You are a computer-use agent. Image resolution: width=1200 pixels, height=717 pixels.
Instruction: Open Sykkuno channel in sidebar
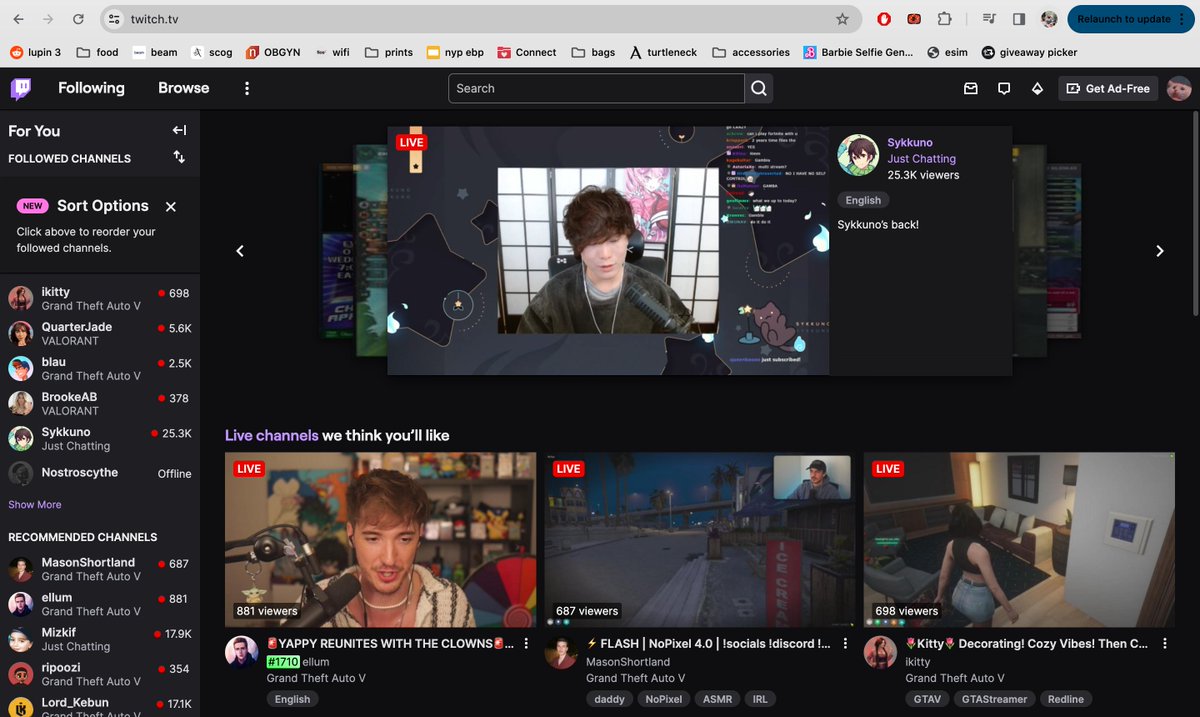point(100,439)
